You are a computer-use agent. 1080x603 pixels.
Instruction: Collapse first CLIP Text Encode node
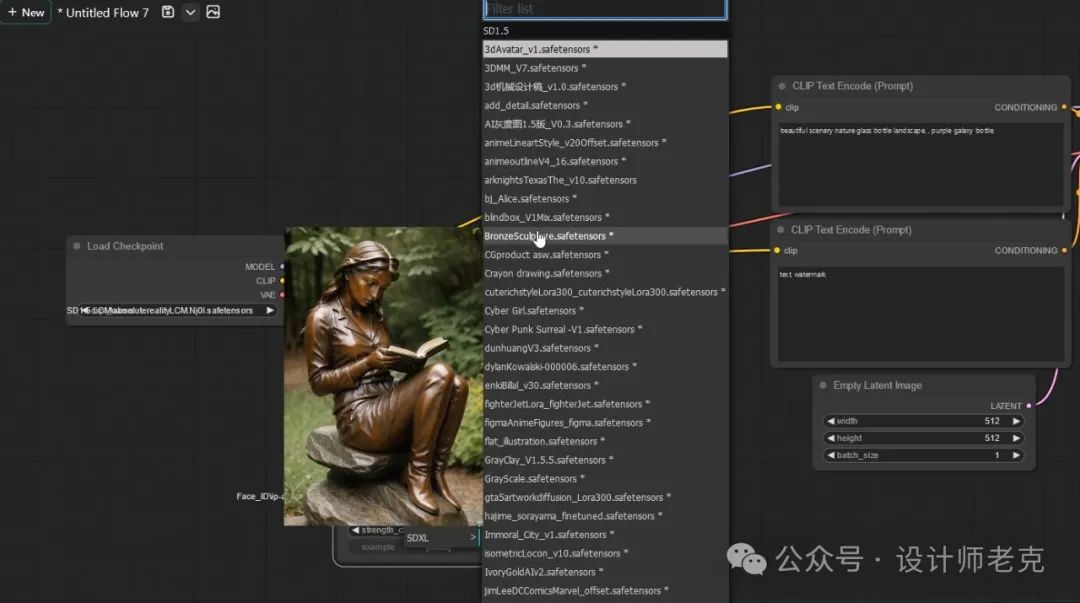tap(782, 86)
